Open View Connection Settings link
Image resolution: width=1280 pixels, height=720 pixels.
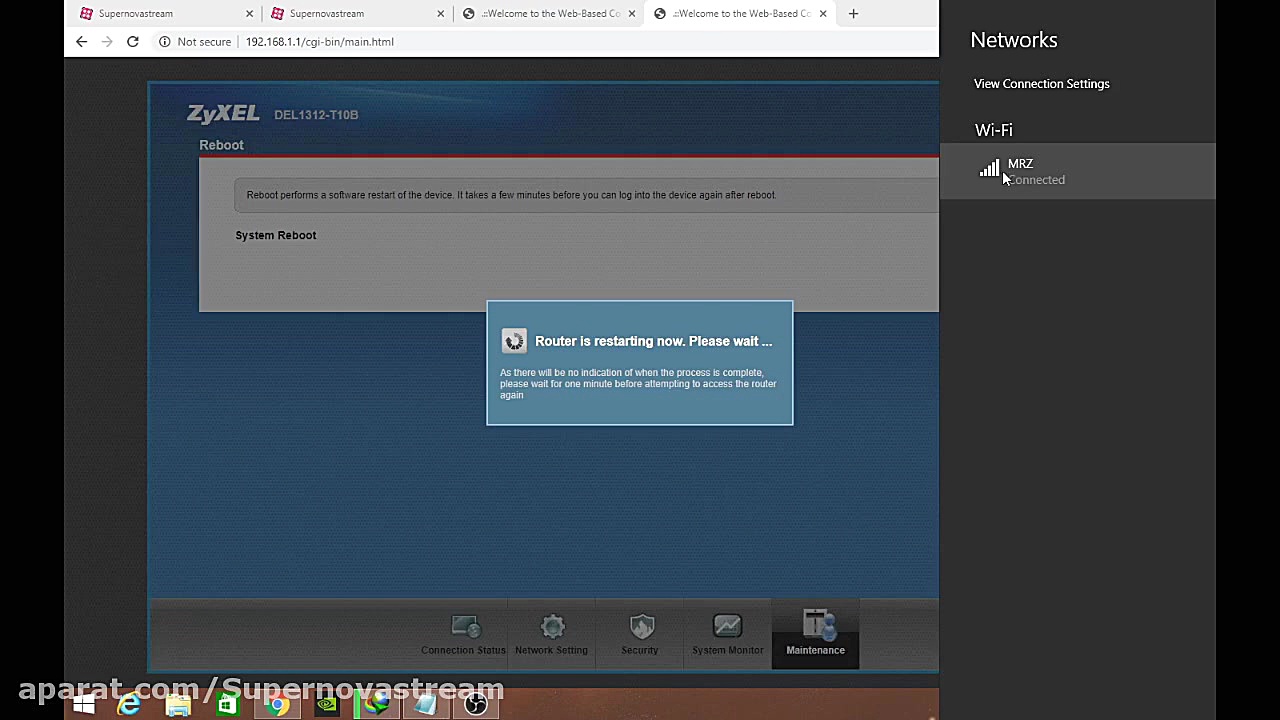(1041, 84)
